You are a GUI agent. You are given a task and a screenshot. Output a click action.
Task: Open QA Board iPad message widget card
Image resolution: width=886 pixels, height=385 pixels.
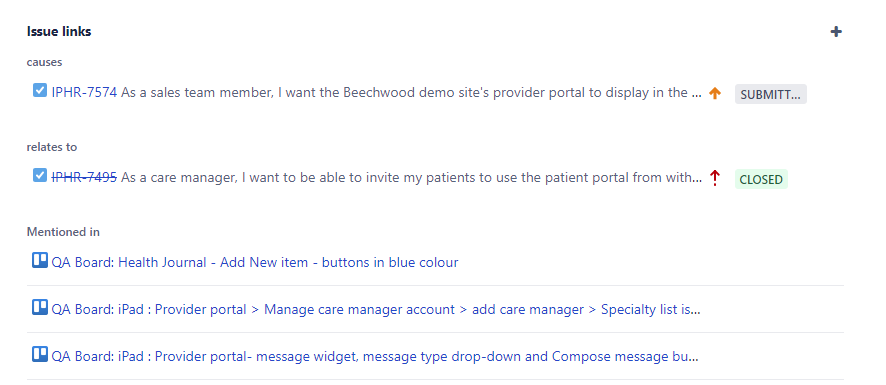click(x=375, y=357)
